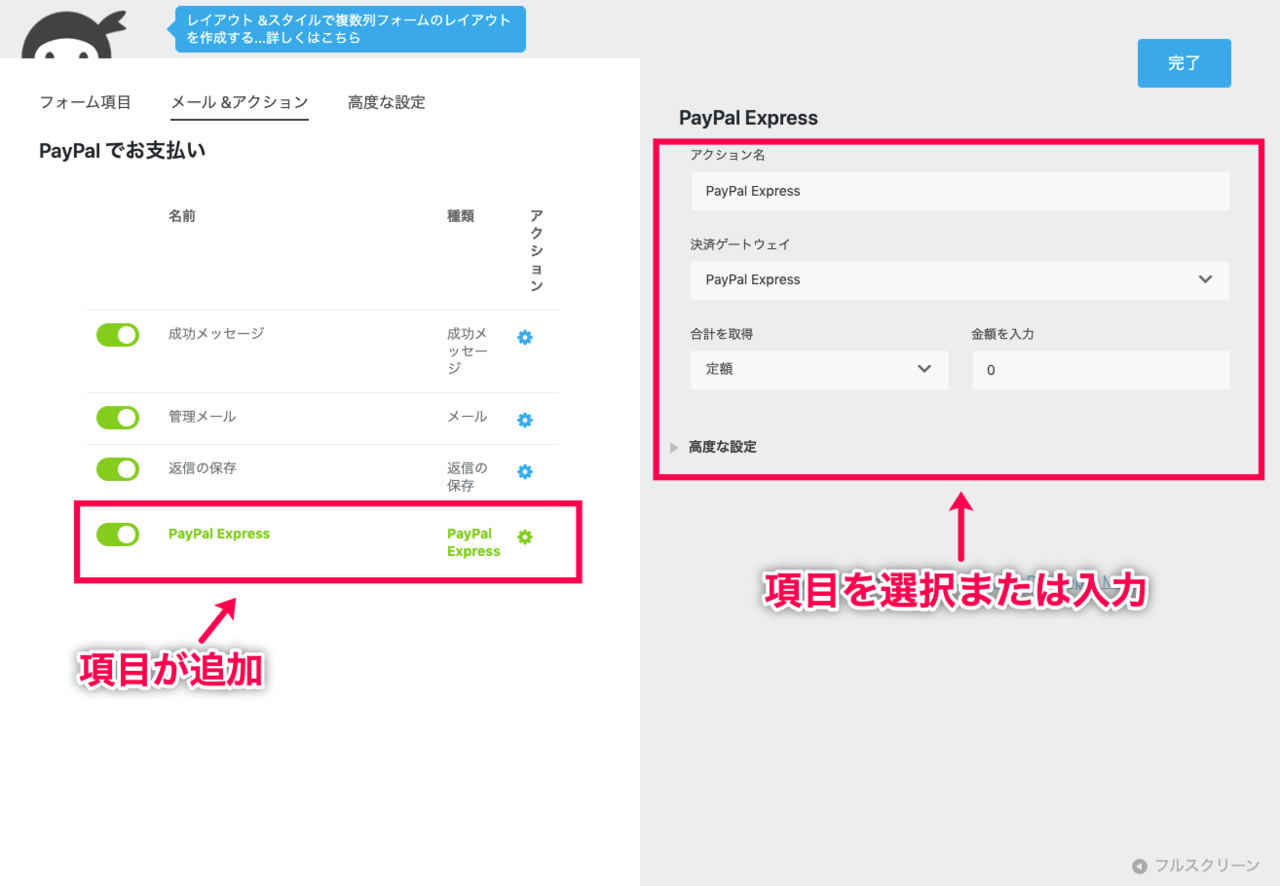The width and height of the screenshot is (1280, 886).
Task: Open the 合計を取得 dropdown showing 定額
Action: (x=820, y=369)
